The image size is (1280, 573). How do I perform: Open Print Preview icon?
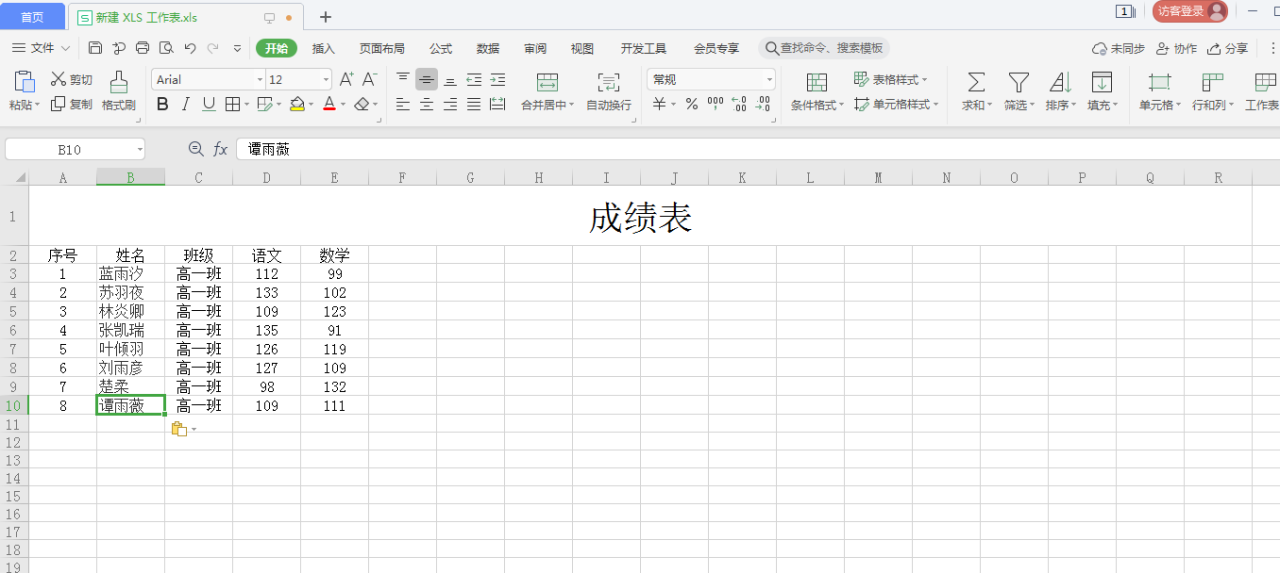tap(166, 48)
